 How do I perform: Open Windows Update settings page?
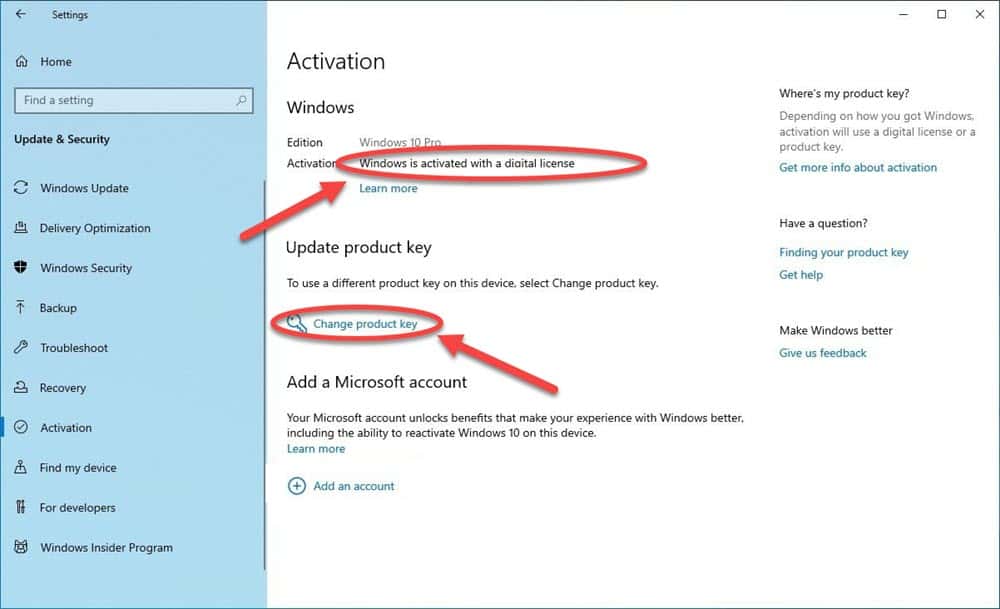[x=84, y=188]
